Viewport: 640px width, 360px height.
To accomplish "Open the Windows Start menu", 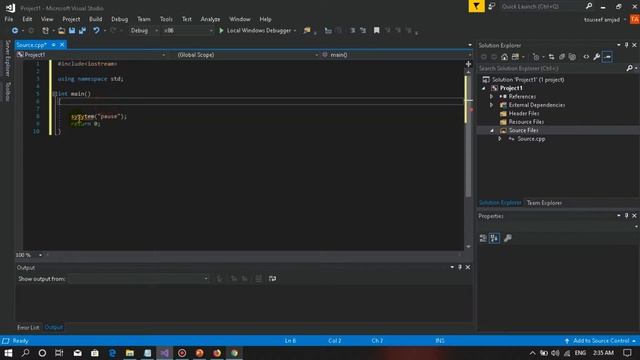I will (x=8, y=353).
